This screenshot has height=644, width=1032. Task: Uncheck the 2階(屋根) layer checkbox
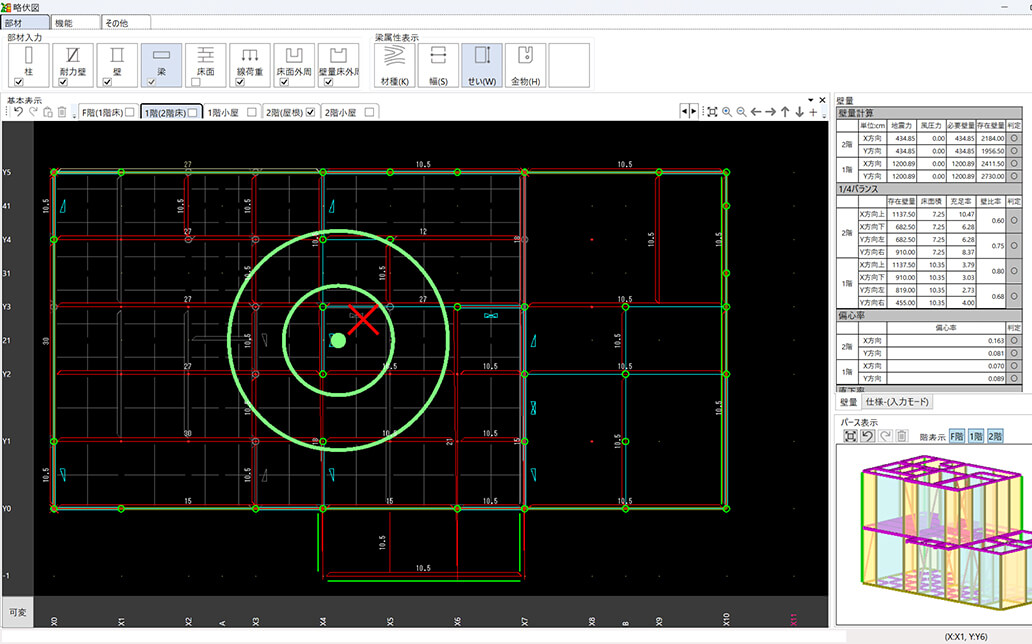[310, 112]
